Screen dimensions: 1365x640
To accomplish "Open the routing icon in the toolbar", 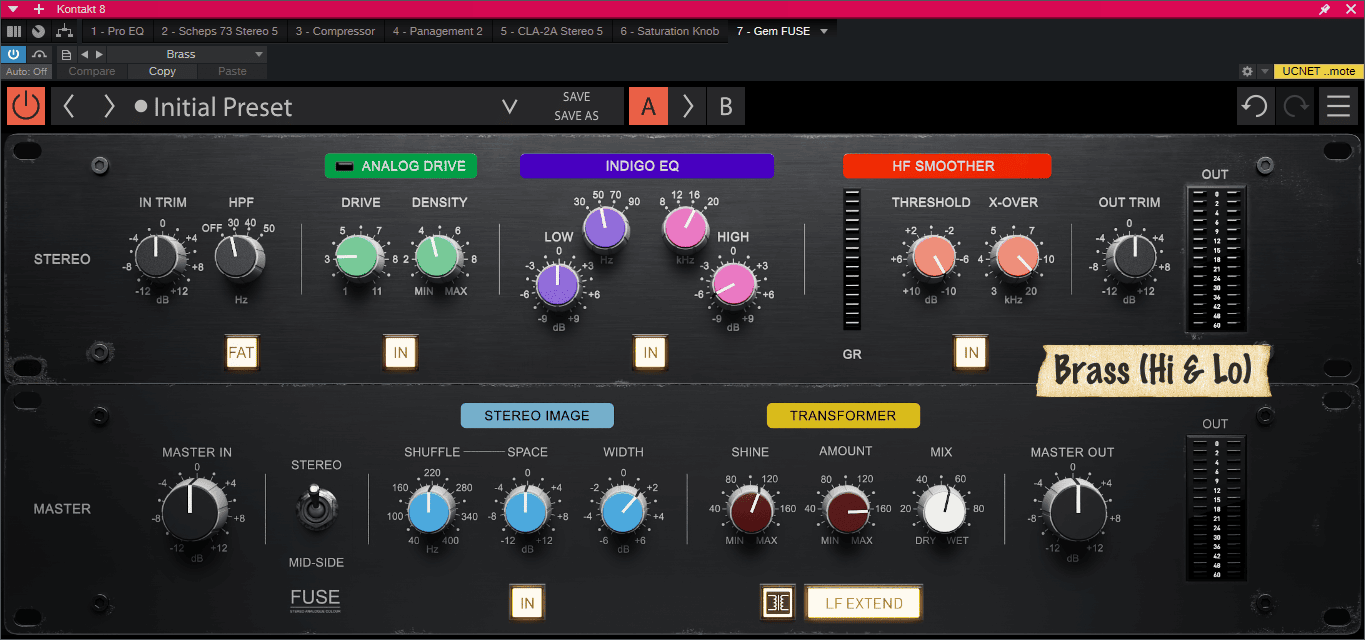I will coord(63,32).
